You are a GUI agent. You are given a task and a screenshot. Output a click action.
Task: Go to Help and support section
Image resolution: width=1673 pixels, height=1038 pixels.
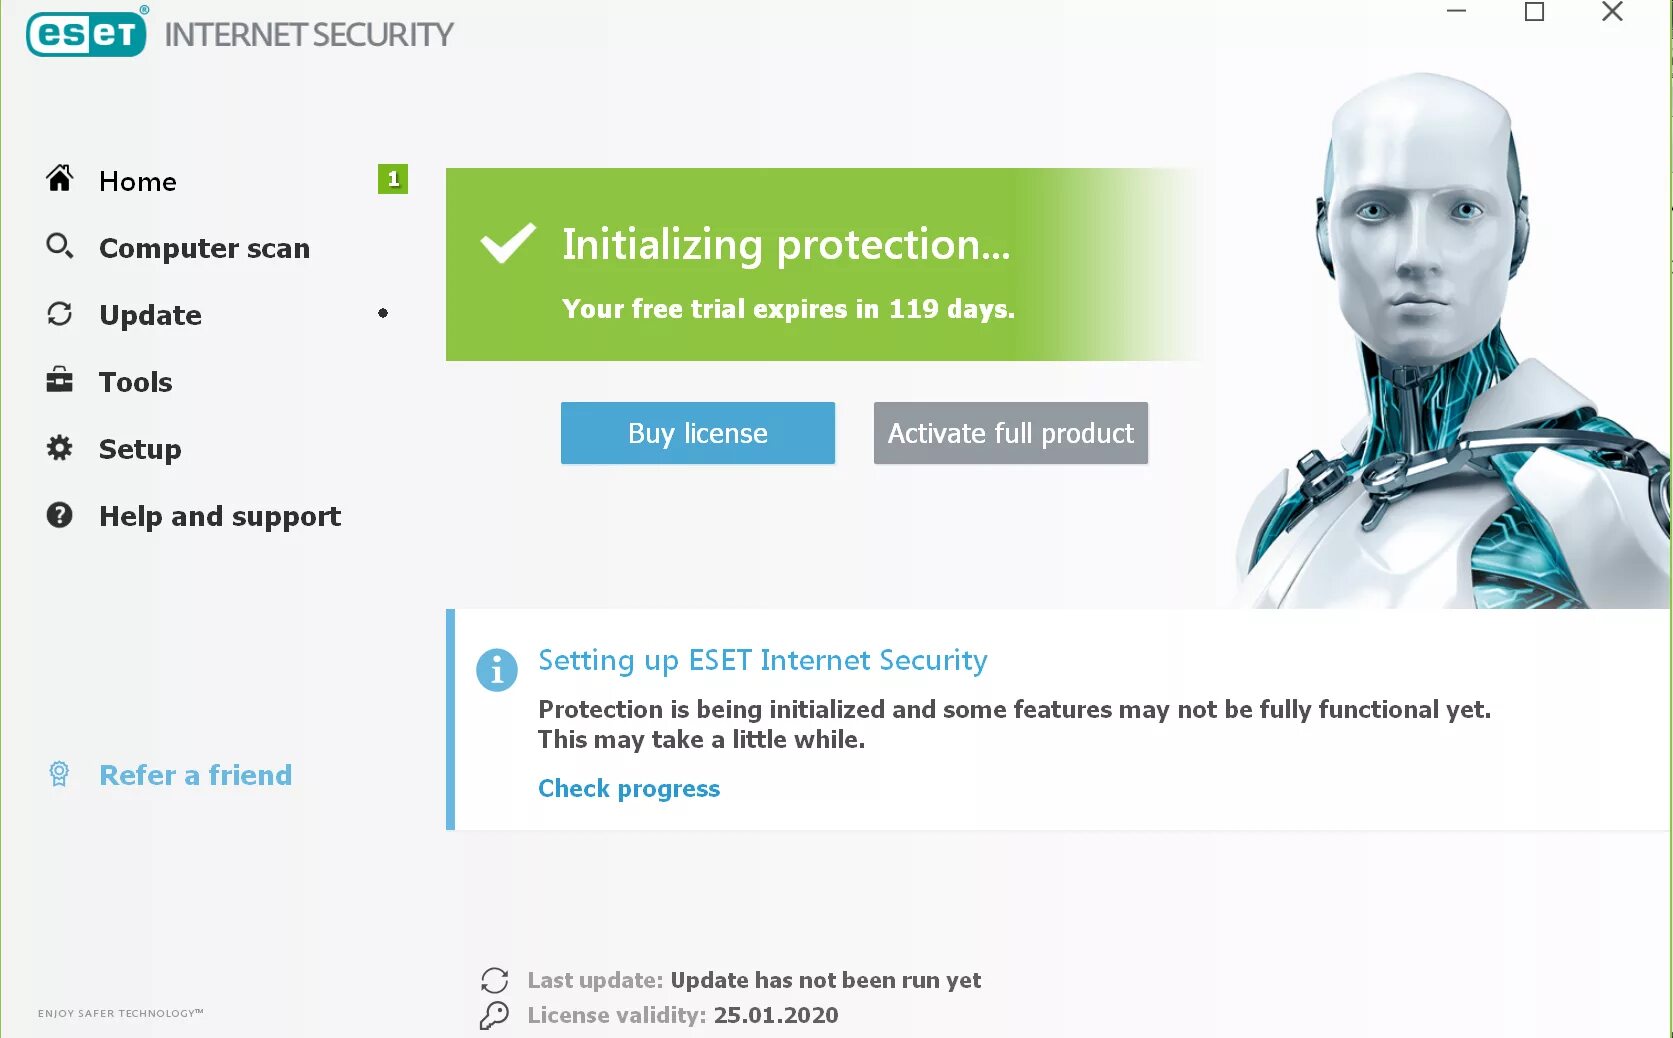(x=220, y=516)
